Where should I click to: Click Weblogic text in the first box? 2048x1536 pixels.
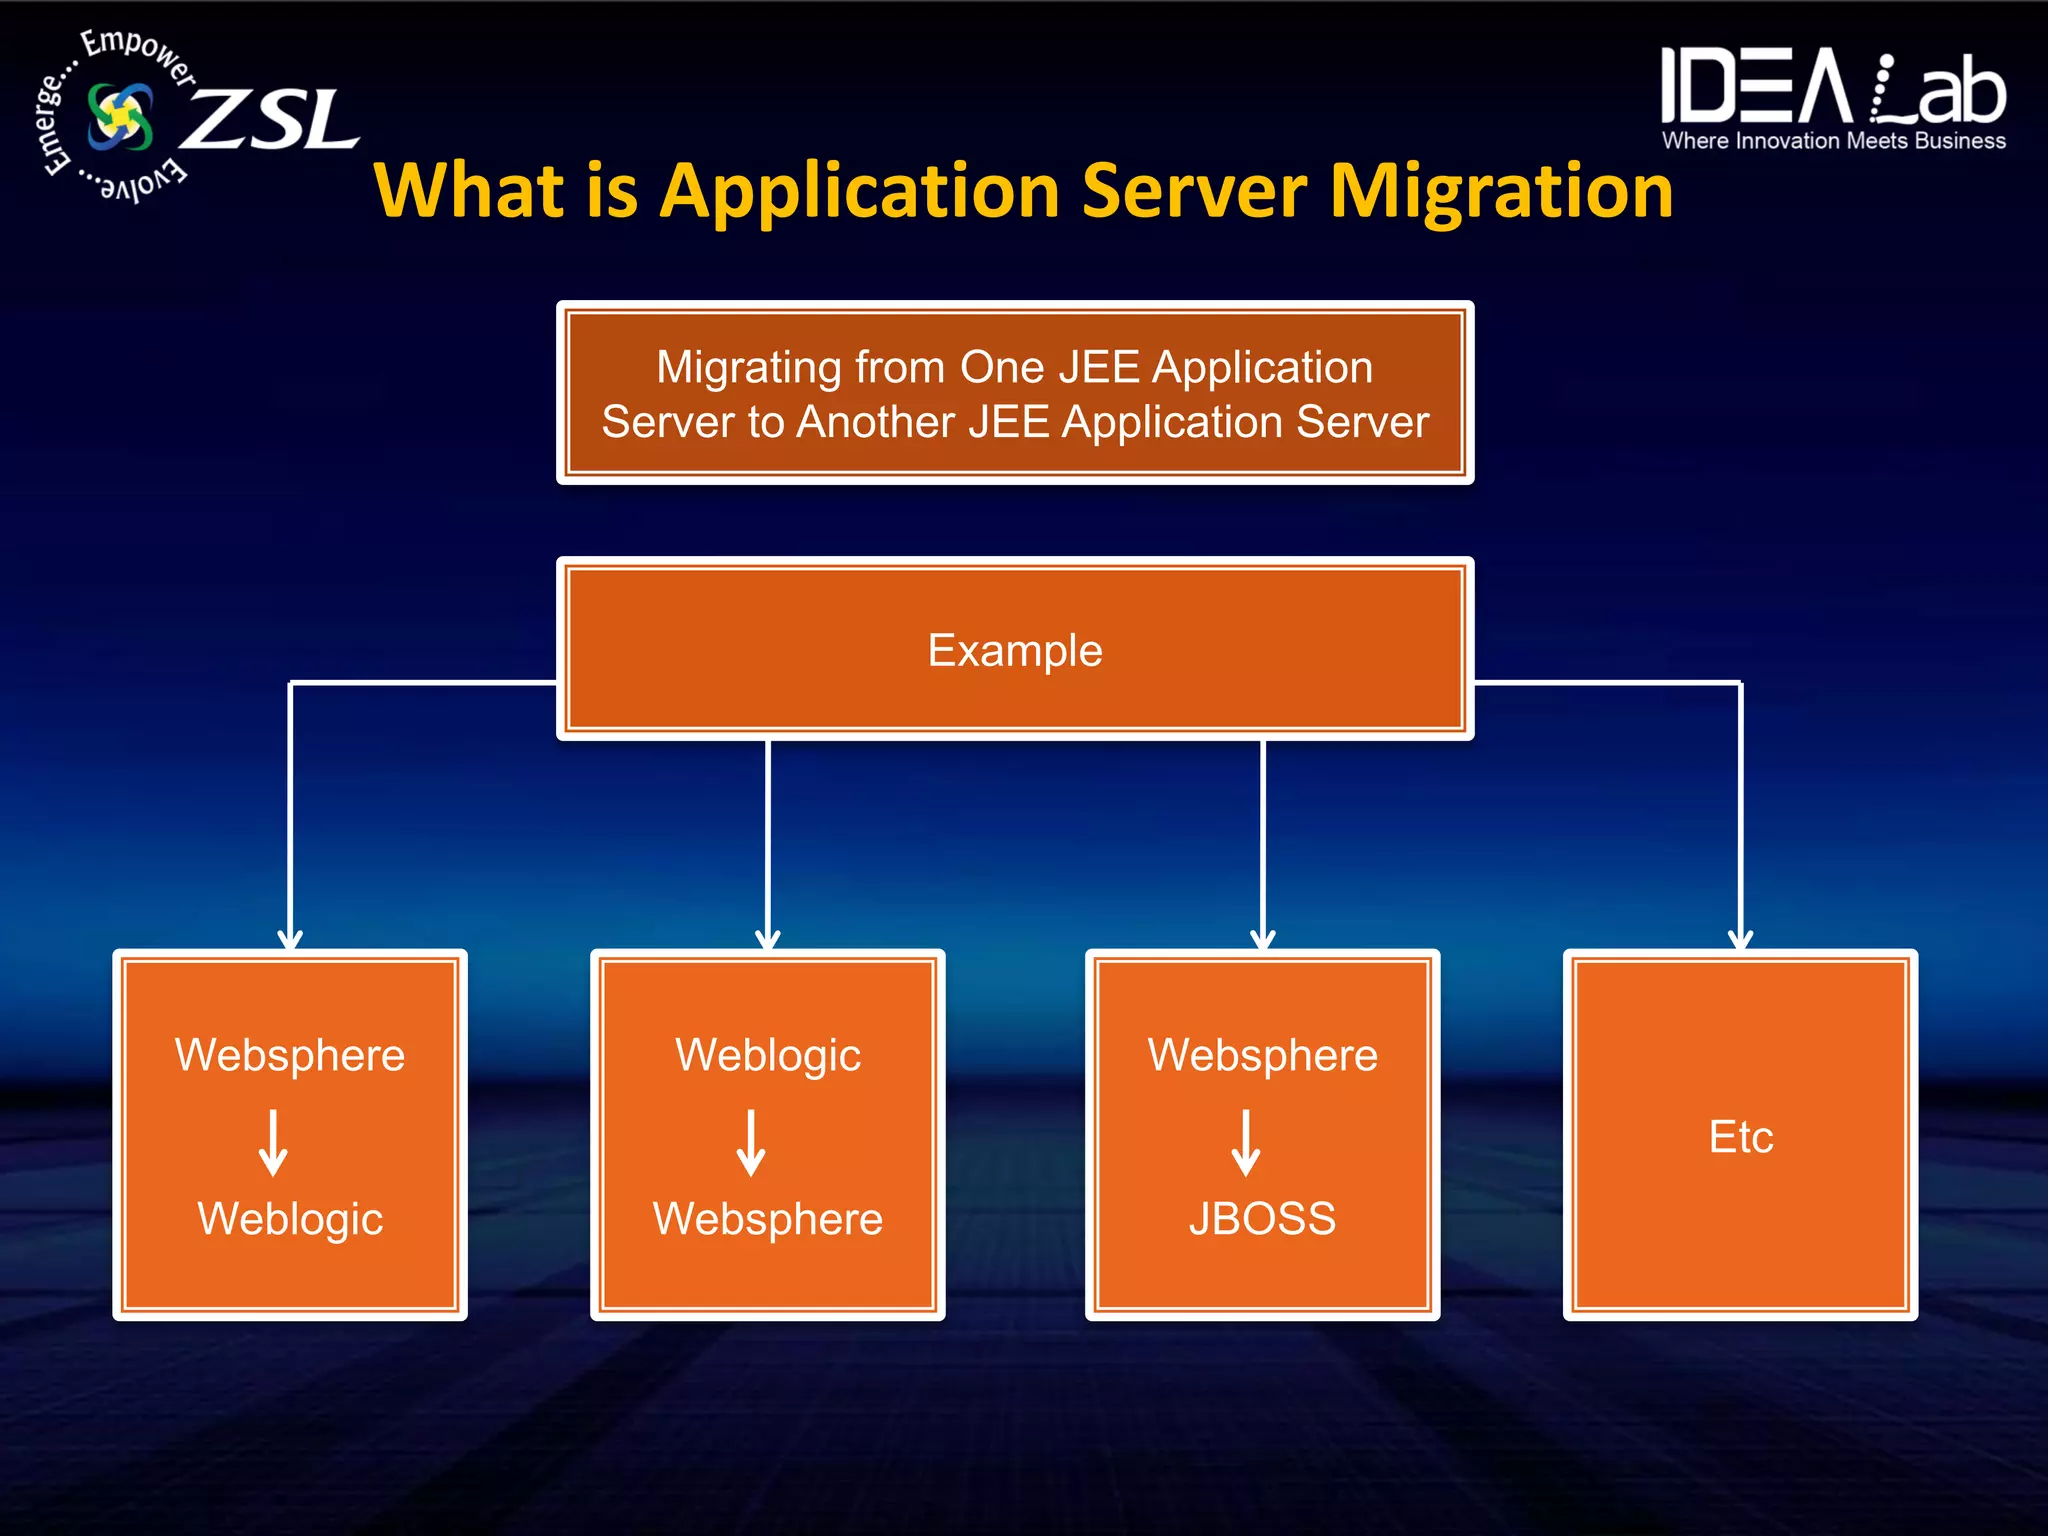[290, 1219]
